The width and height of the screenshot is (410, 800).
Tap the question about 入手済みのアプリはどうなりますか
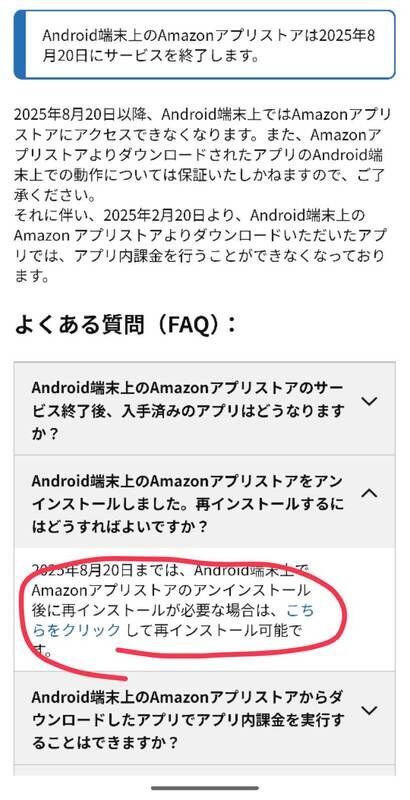(188, 411)
